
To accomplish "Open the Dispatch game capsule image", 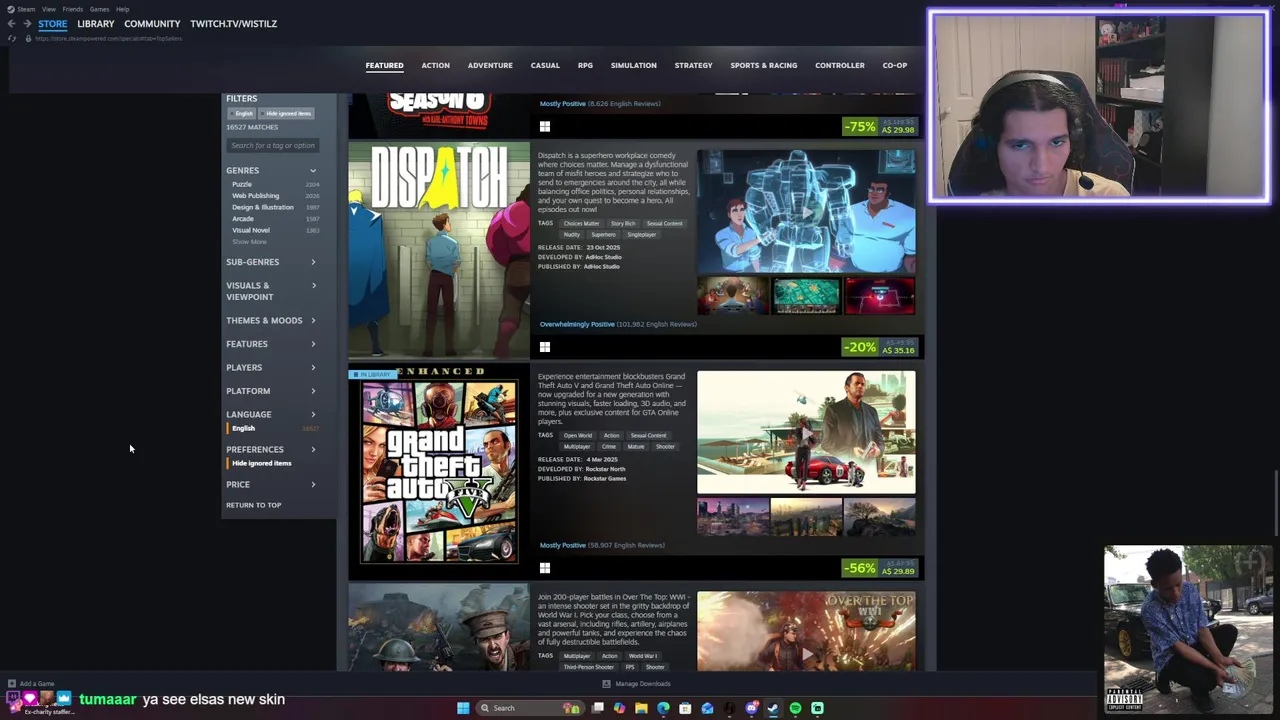I will (439, 251).
